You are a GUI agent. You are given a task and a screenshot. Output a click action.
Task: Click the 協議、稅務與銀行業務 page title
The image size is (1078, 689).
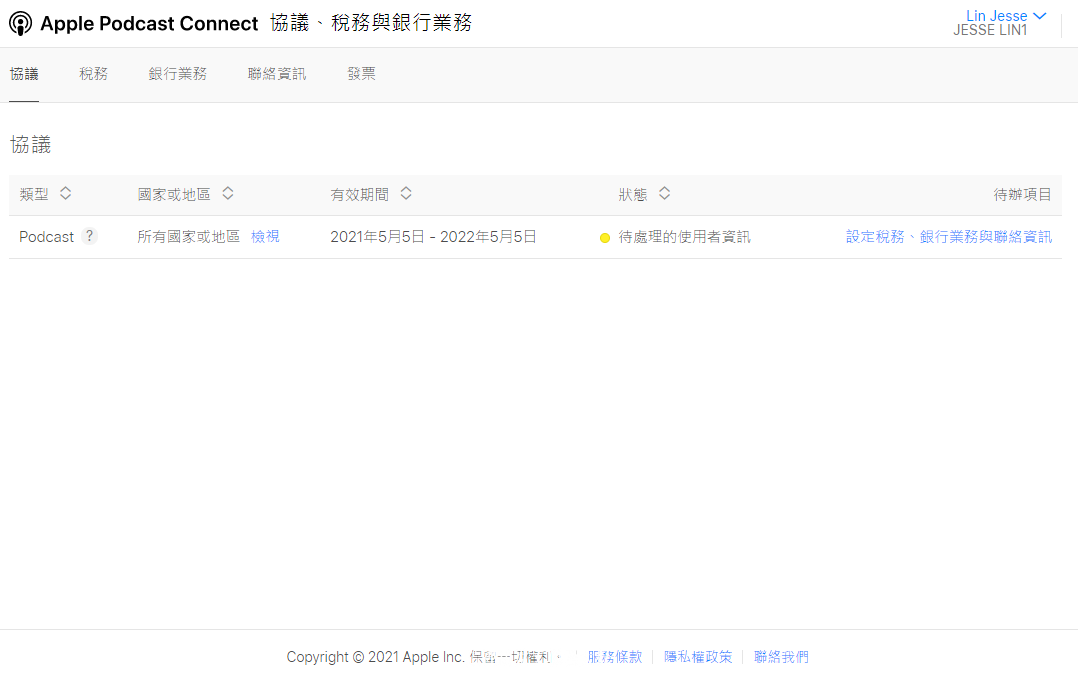coord(371,23)
